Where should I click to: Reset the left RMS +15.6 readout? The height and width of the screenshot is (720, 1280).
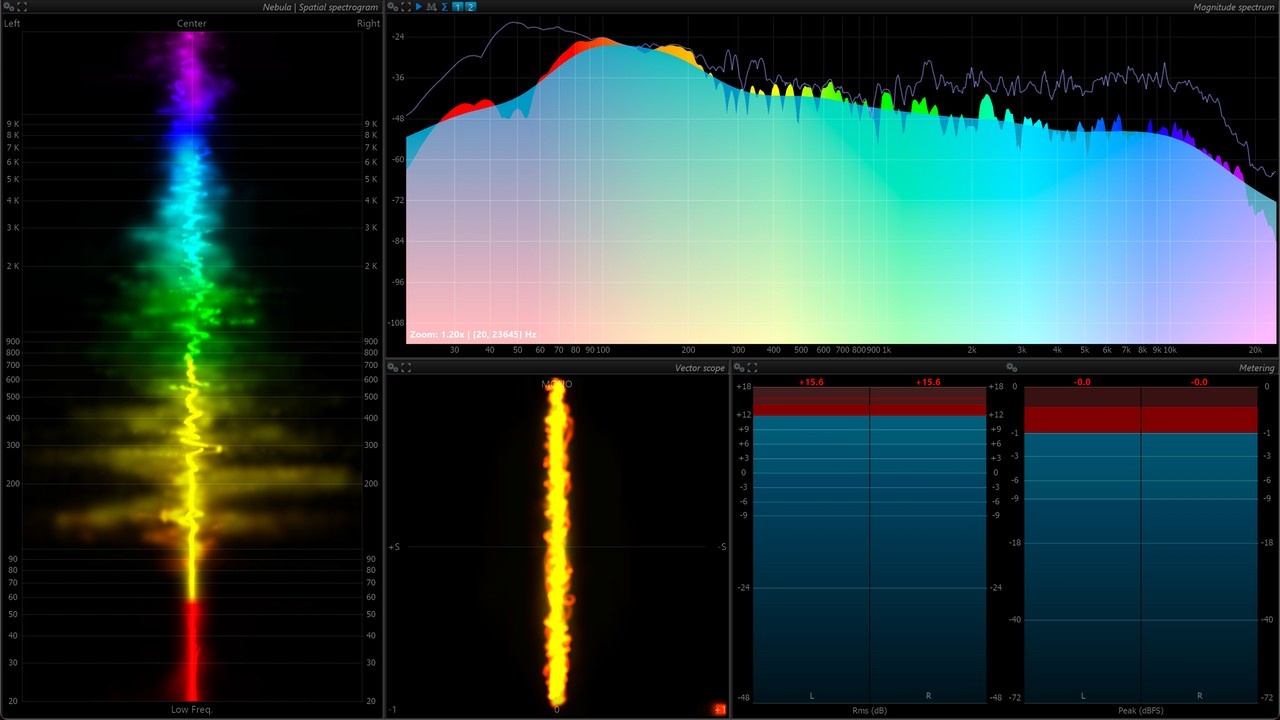[811, 382]
